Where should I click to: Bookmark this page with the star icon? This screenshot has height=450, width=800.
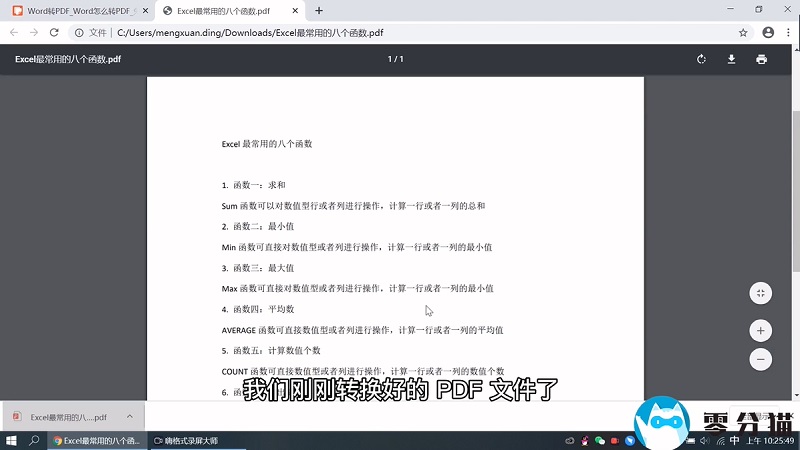pyautogui.click(x=742, y=32)
